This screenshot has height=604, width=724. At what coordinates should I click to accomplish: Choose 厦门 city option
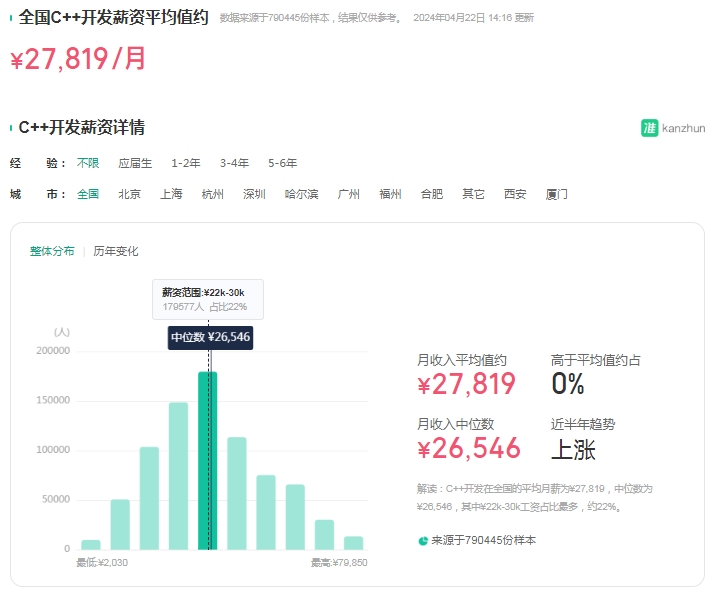point(556,194)
